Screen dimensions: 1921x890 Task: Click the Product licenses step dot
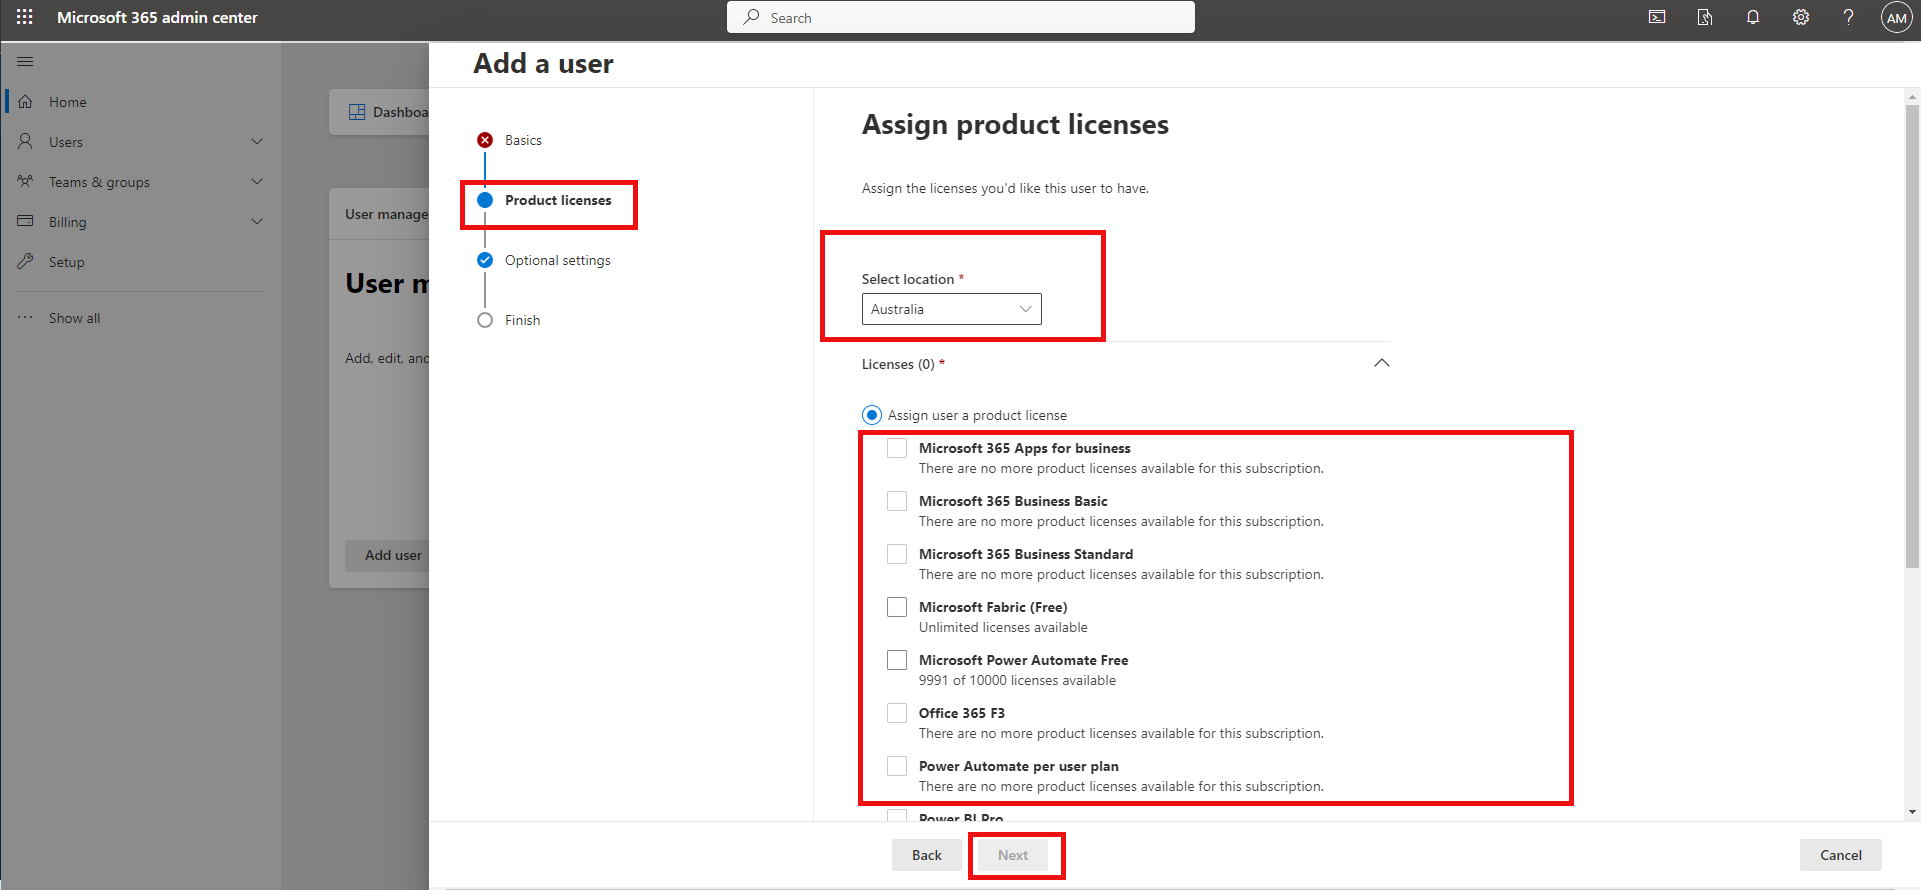[x=485, y=200]
